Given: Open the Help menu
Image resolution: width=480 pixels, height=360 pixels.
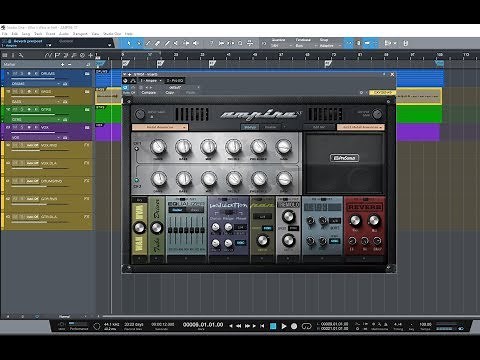Looking at the screenshot, I should [x=129, y=34].
